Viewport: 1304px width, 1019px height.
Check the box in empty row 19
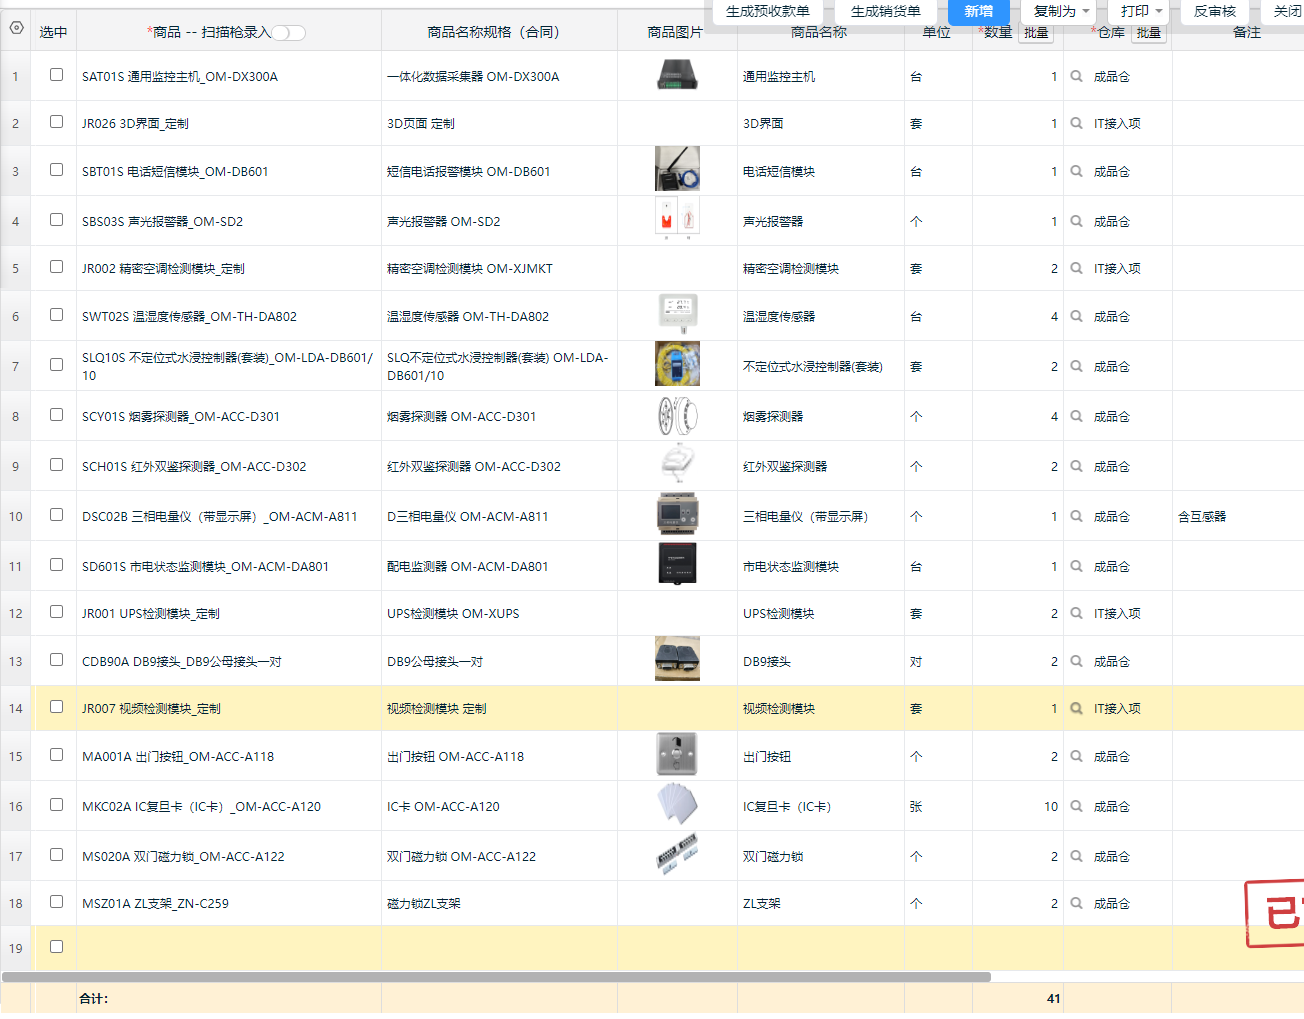pos(56,947)
